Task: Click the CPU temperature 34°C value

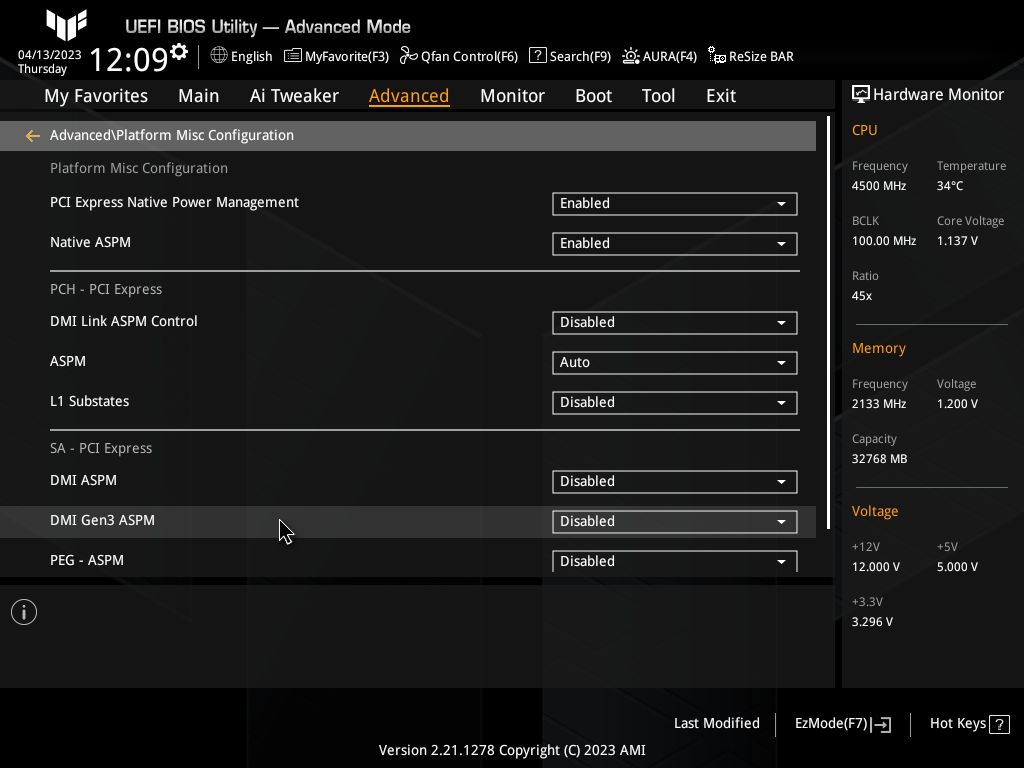Action: (x=950, y=186)
